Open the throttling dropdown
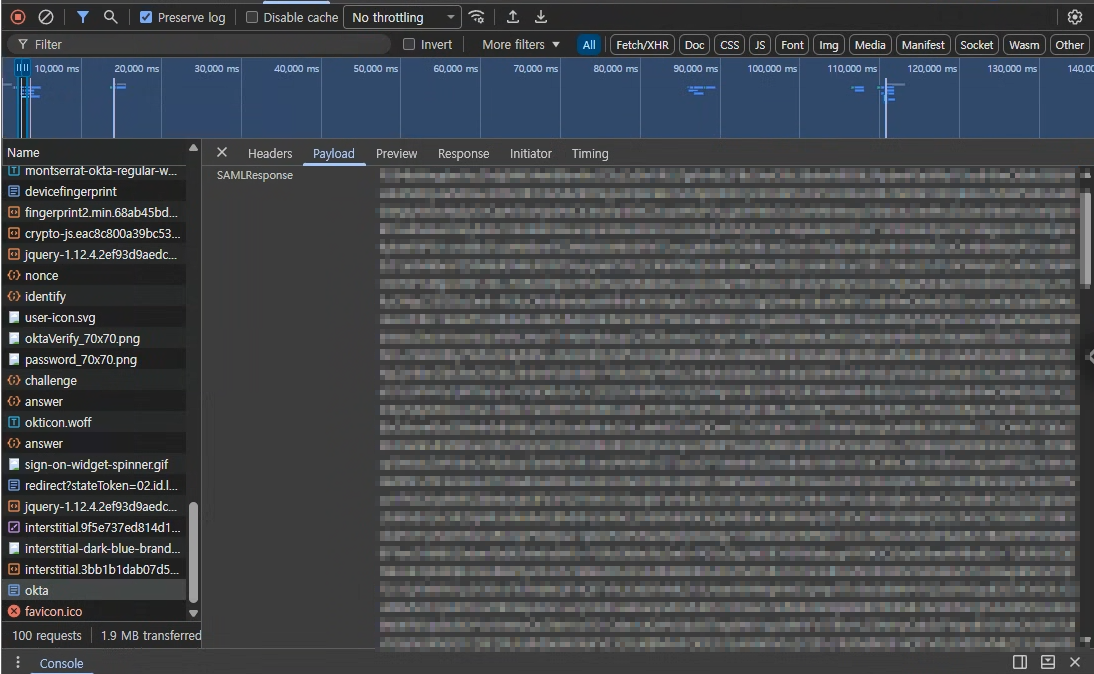Image resolution: width=1094 pixels, height=674 pixels. click(403, 17)
